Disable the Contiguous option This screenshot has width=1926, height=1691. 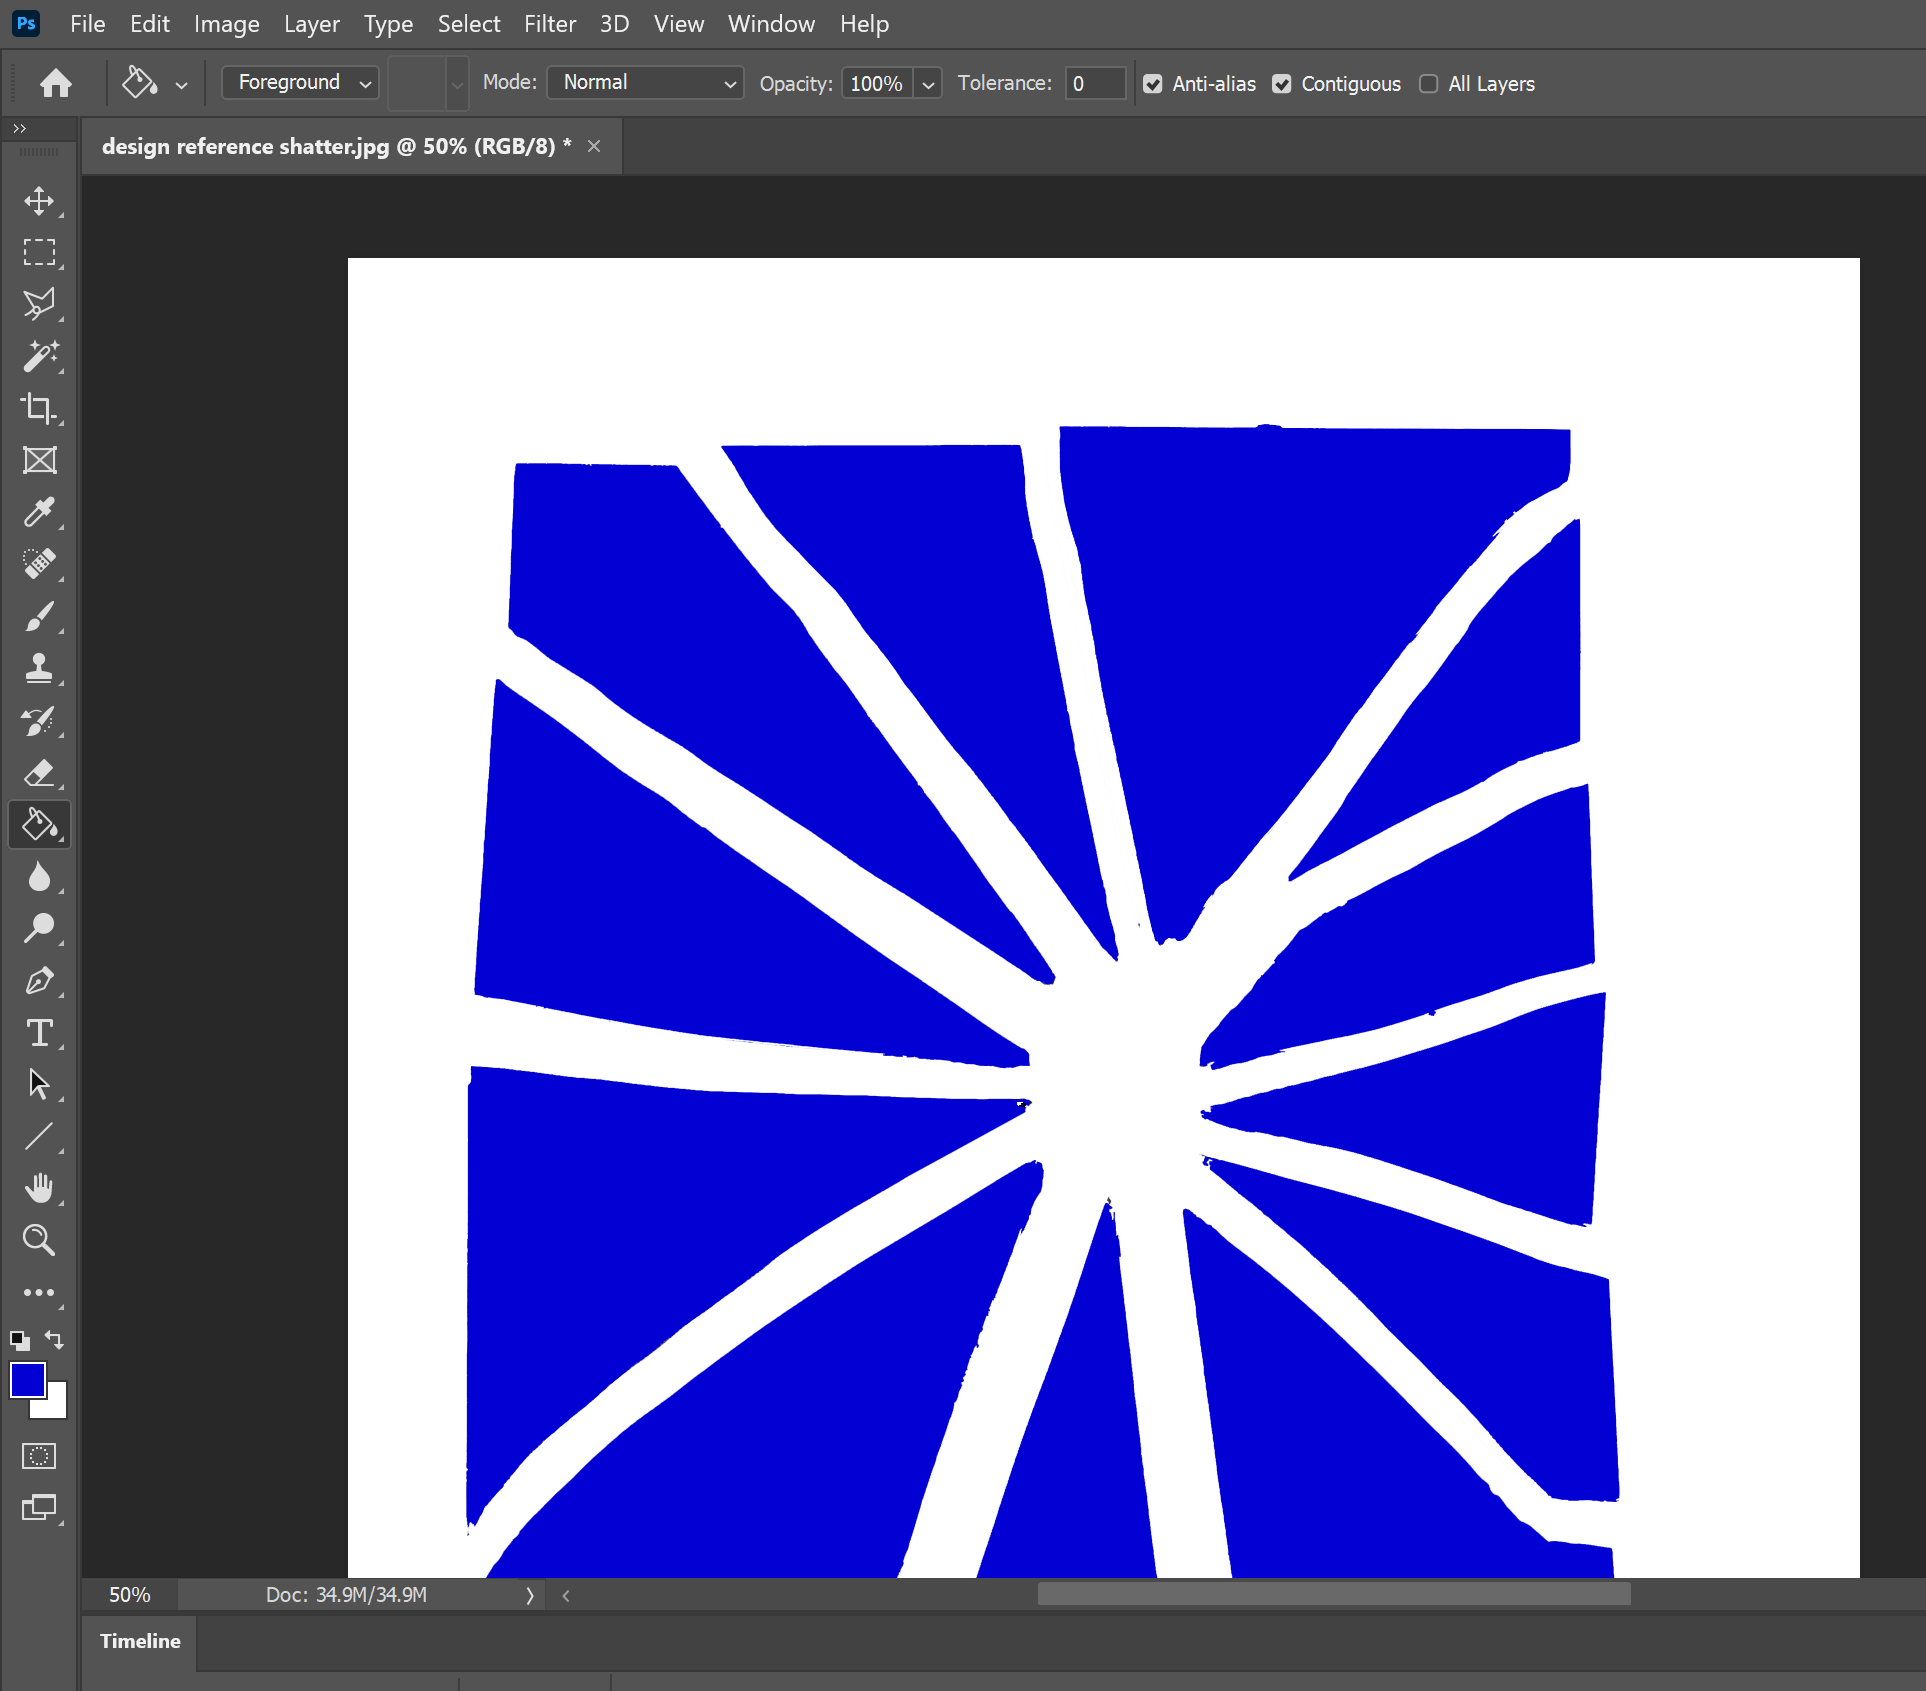point(1282,84)
